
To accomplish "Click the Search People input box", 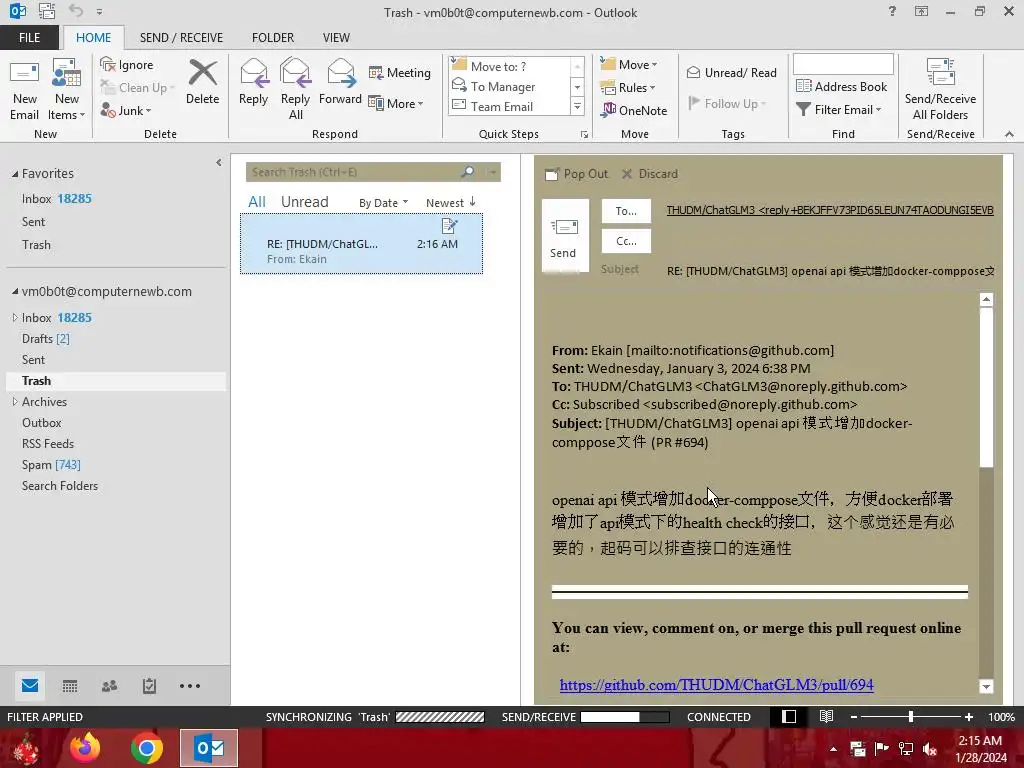I will click(843, 64).
